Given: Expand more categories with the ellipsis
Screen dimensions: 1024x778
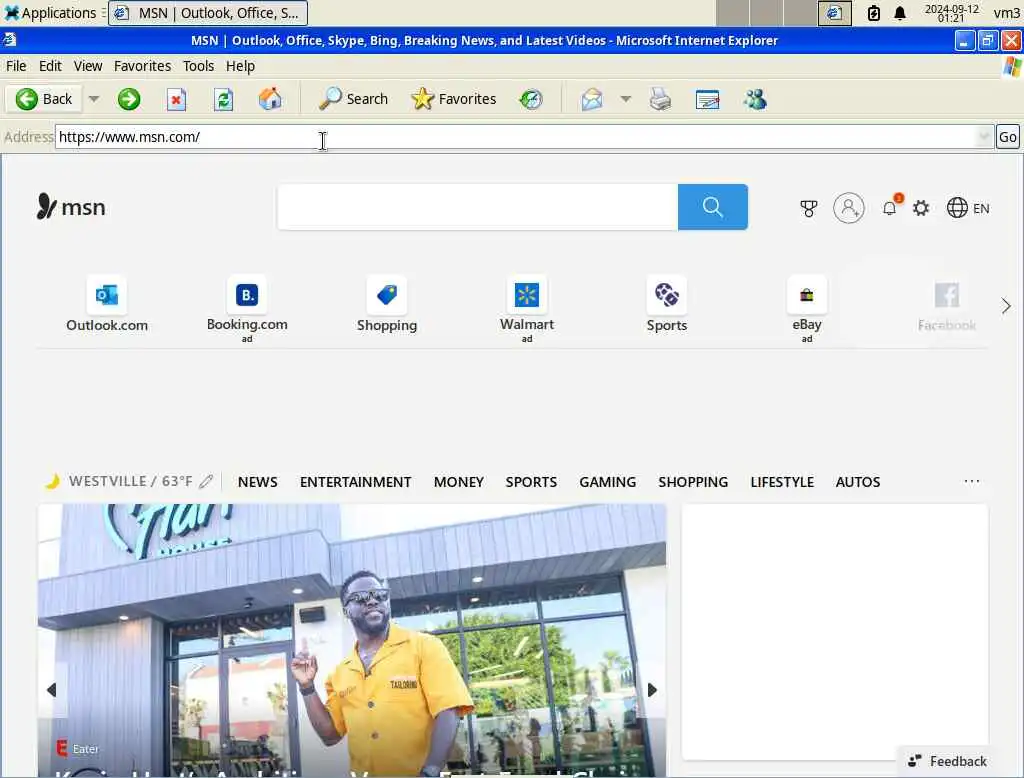Looking at the screenshot, I should [972, 481].
